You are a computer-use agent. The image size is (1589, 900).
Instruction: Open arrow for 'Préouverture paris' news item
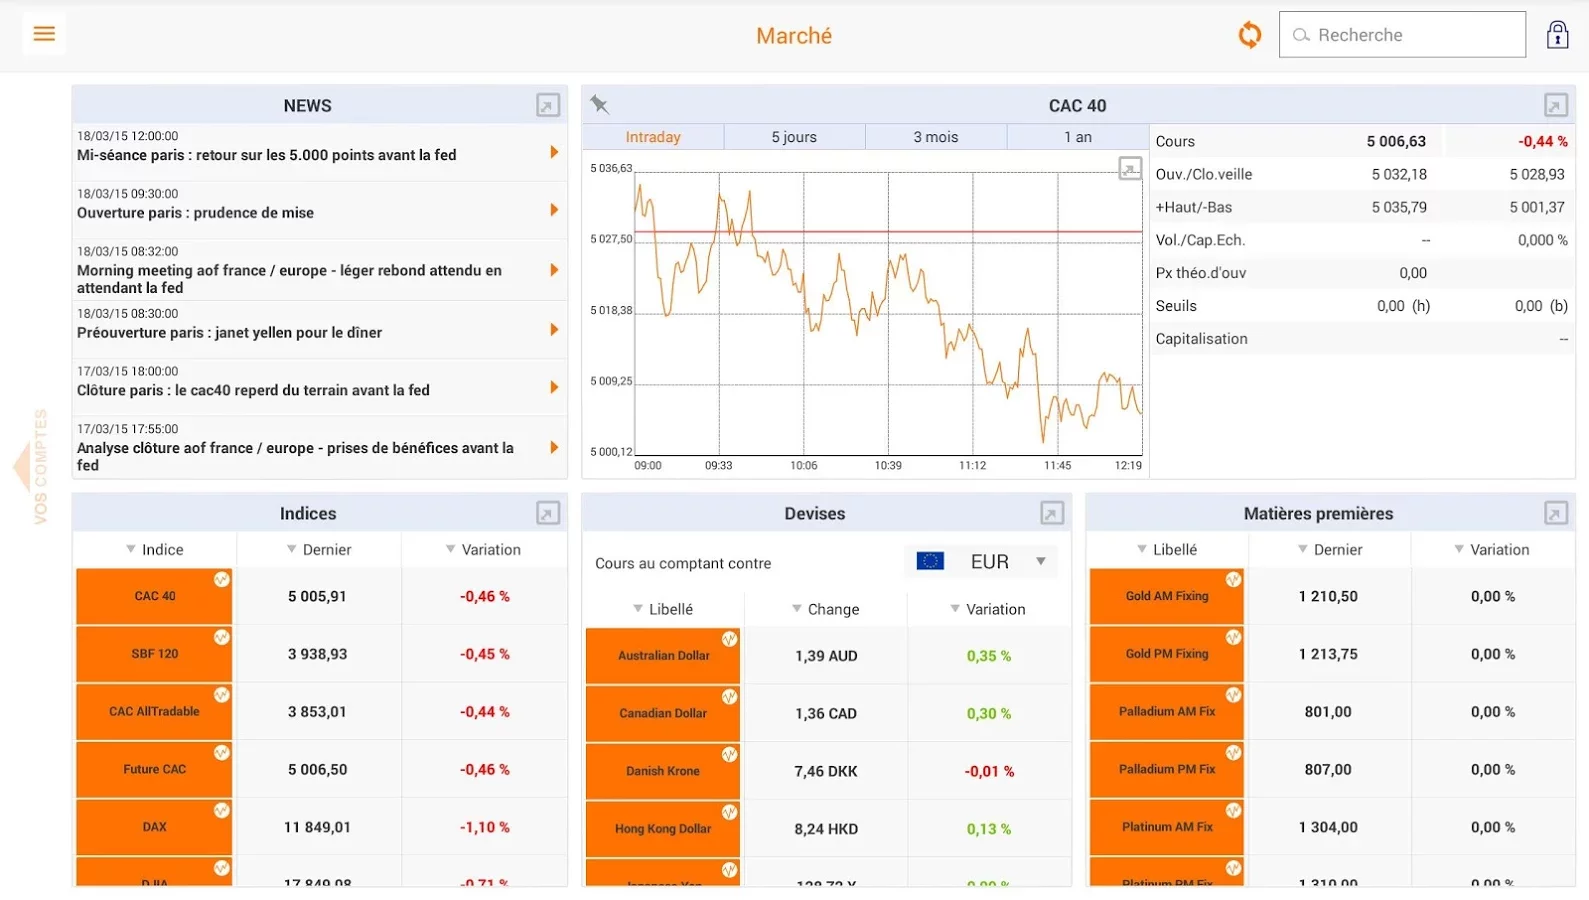pos(554,330)
